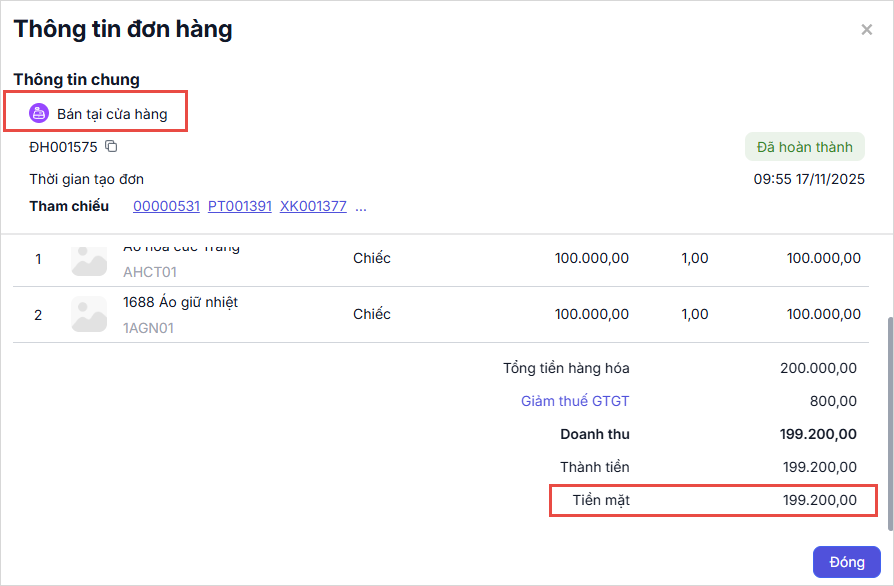Click the Tiền mặt payment row label
The width and height of the screenshot is (894, 586).
(x=601, y=500)
